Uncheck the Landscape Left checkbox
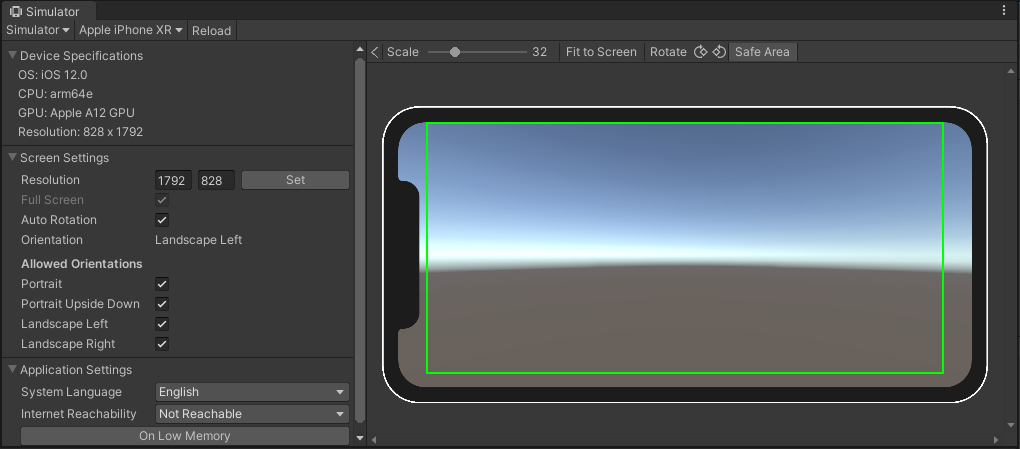This screenshot has height=449, width=1020. point(162,324)
